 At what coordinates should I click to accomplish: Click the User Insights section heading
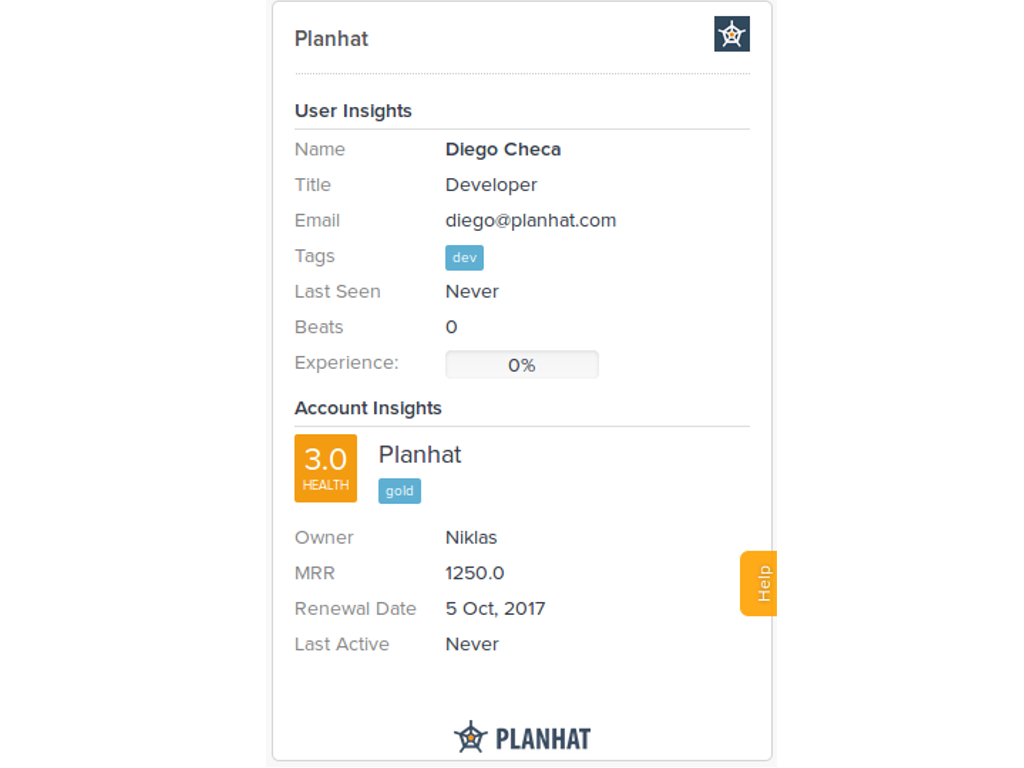click(x=353, y=111)
